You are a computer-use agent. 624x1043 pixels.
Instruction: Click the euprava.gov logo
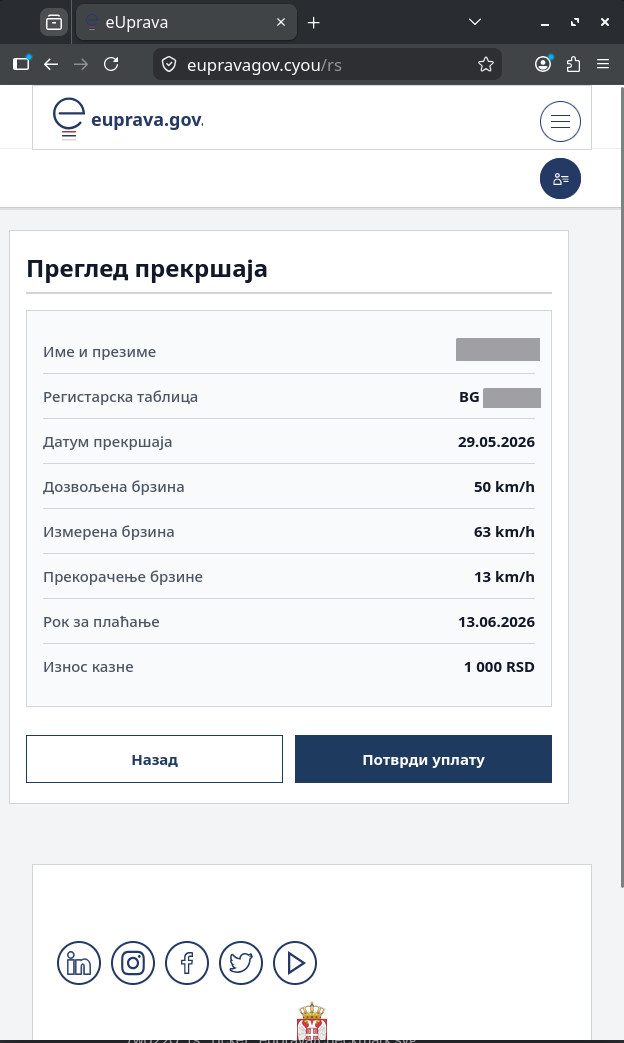pos(128,119)
